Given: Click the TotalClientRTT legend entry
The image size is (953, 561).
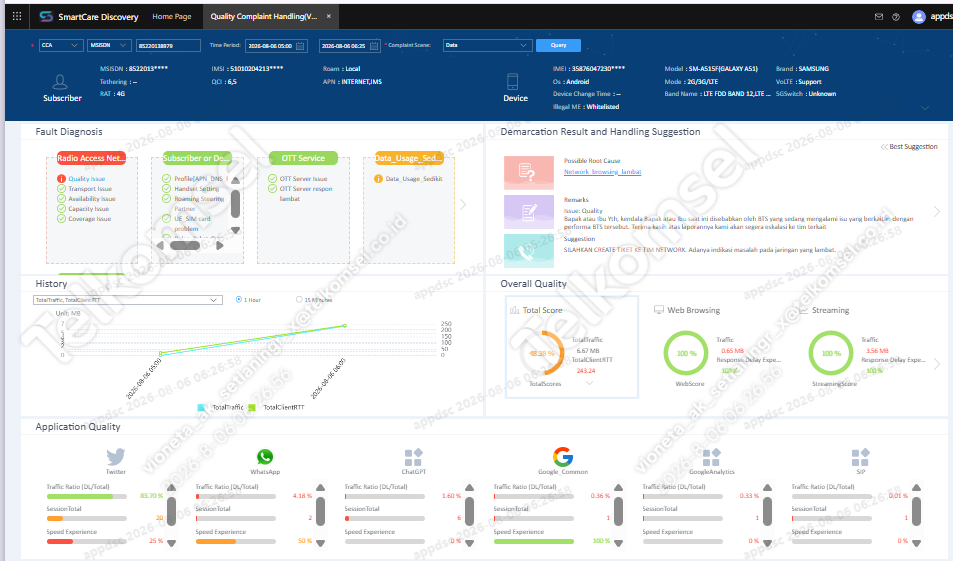Looking at the screenshot, I should pos(277,407).
